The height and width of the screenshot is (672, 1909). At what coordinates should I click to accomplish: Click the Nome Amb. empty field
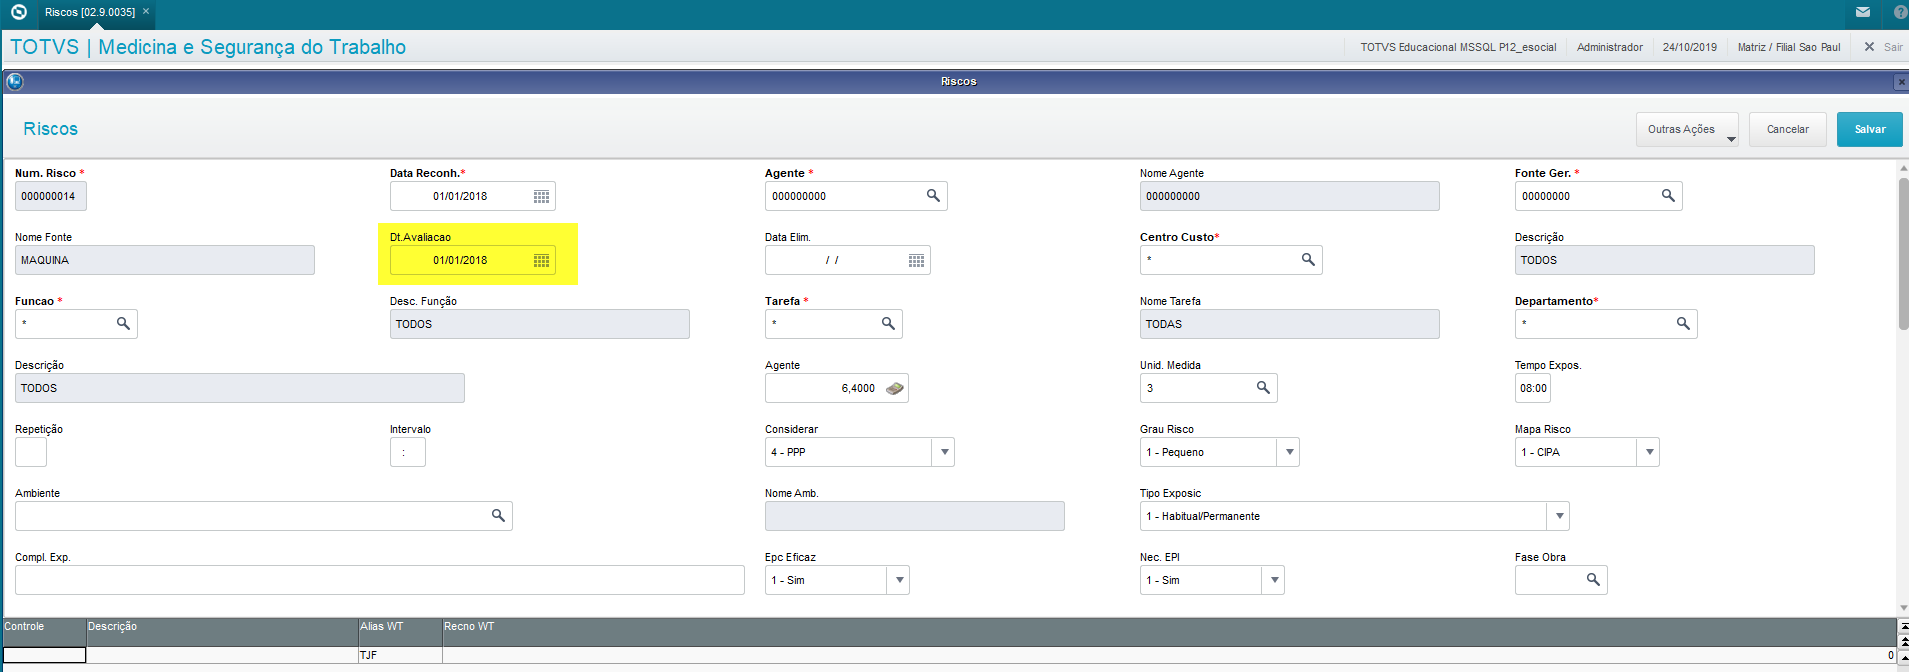[x=915, y=516]
